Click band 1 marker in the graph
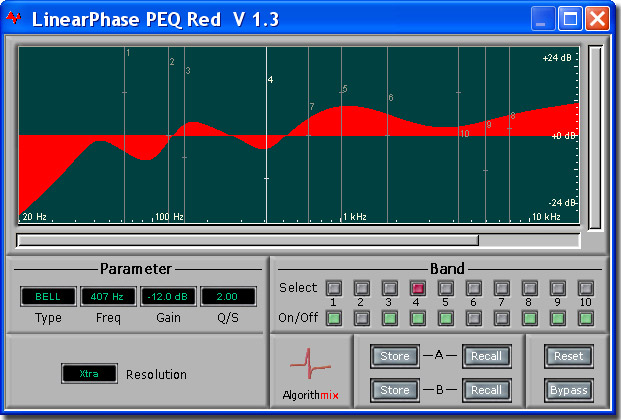 click(x=128, y=53)
